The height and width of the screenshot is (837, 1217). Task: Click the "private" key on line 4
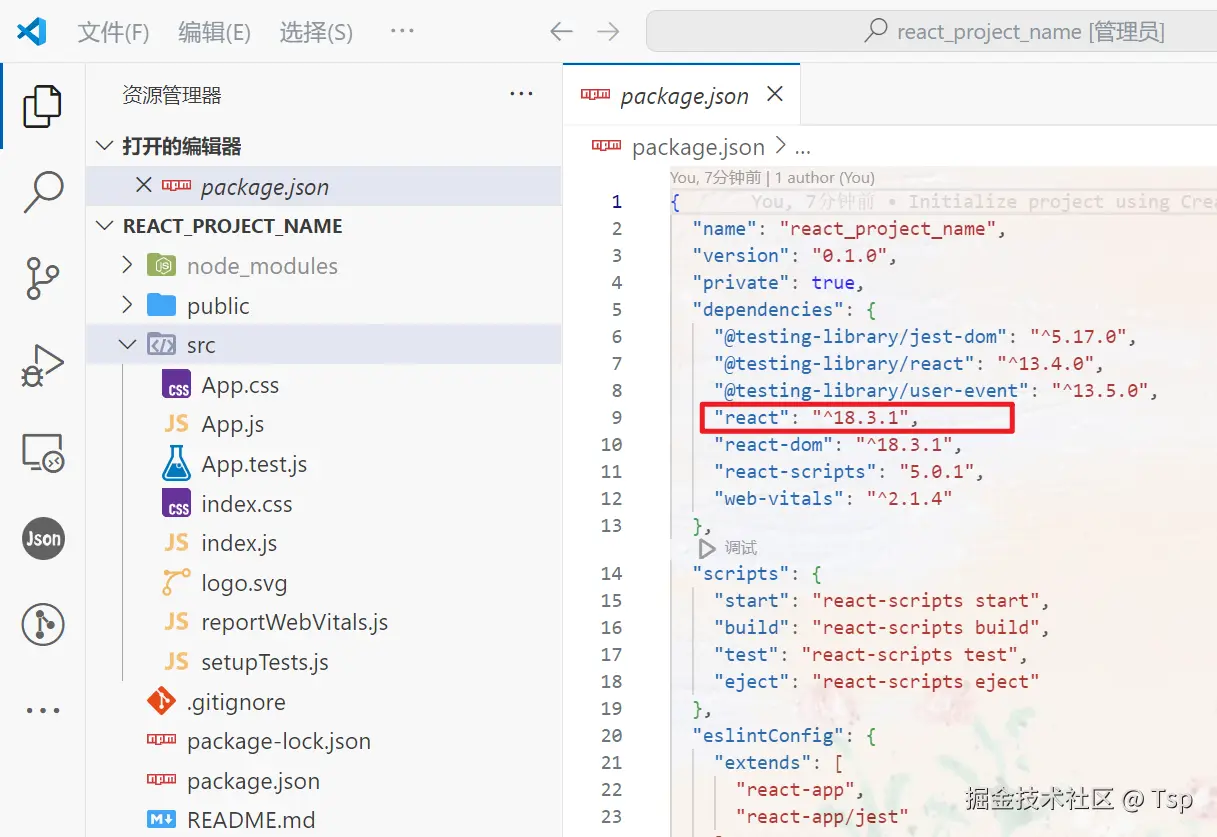click(741, 282)
